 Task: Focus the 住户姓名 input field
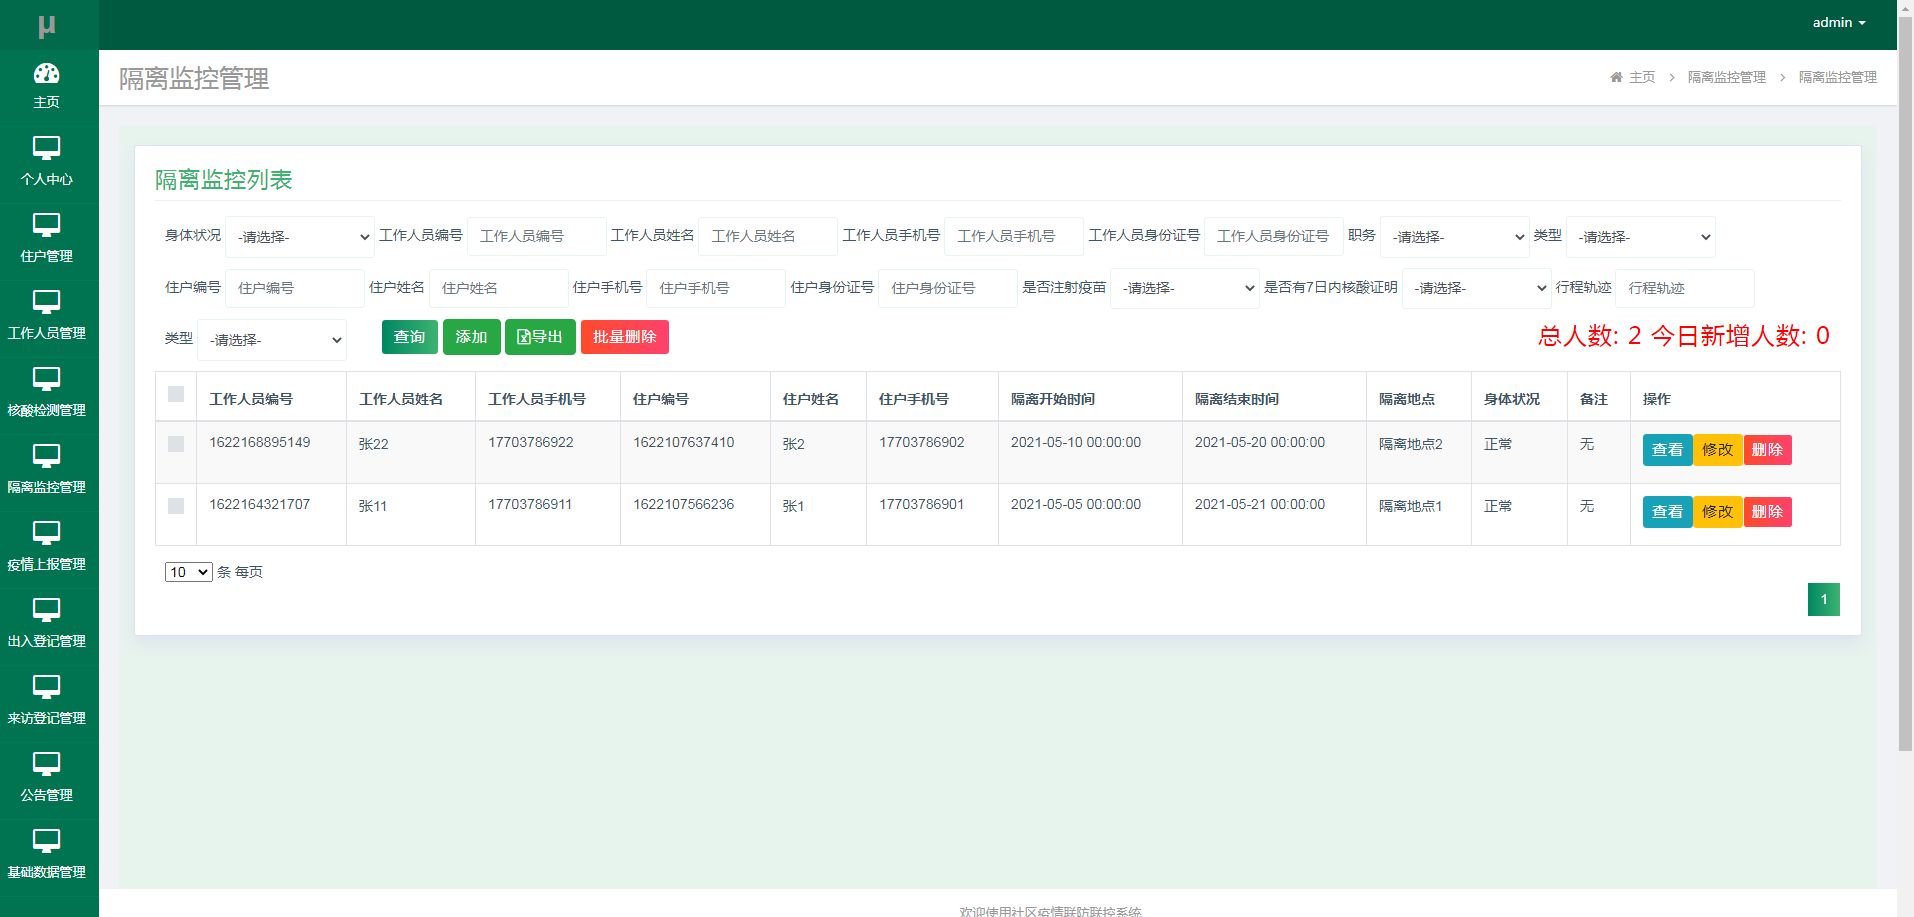[x=499, y=288]
